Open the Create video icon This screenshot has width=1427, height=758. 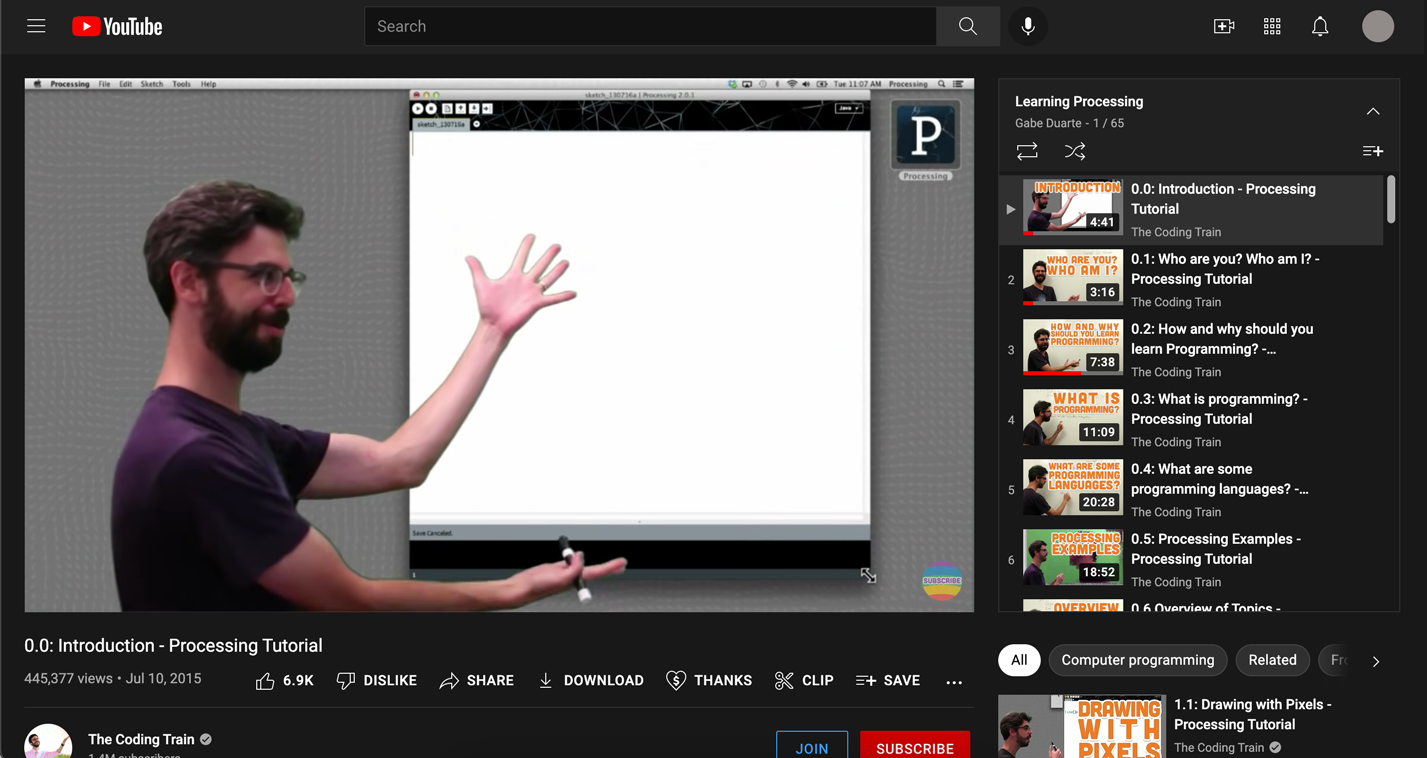[1224, 27]
